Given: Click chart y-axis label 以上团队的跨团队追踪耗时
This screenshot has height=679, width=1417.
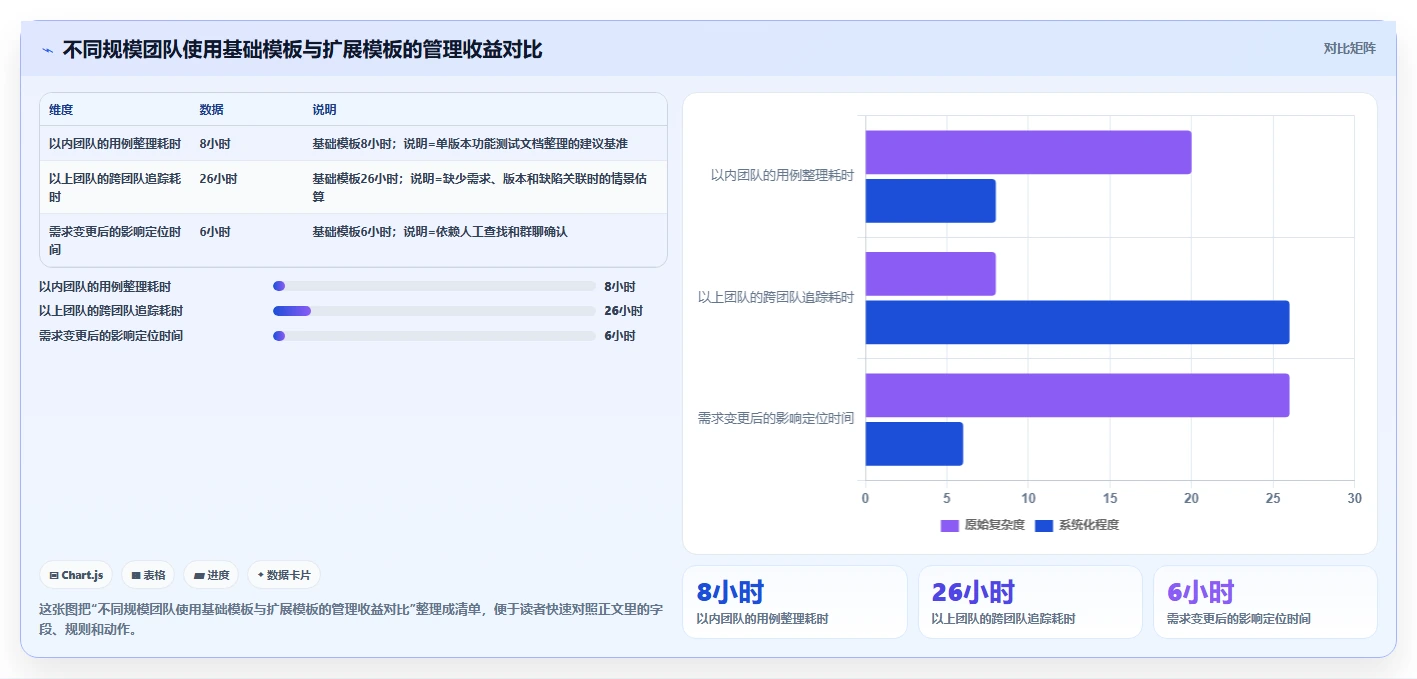Looking at the screenshot, I should pyautogui.click(x=776, y=298).
